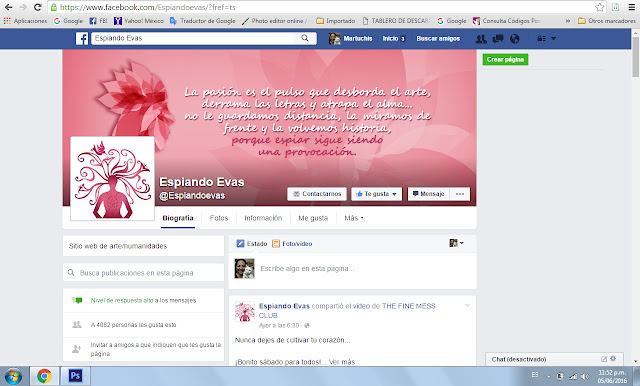Click the Espiando Evas avatar on the post
Screen dimensions: 640x386
tap(244, 312)
